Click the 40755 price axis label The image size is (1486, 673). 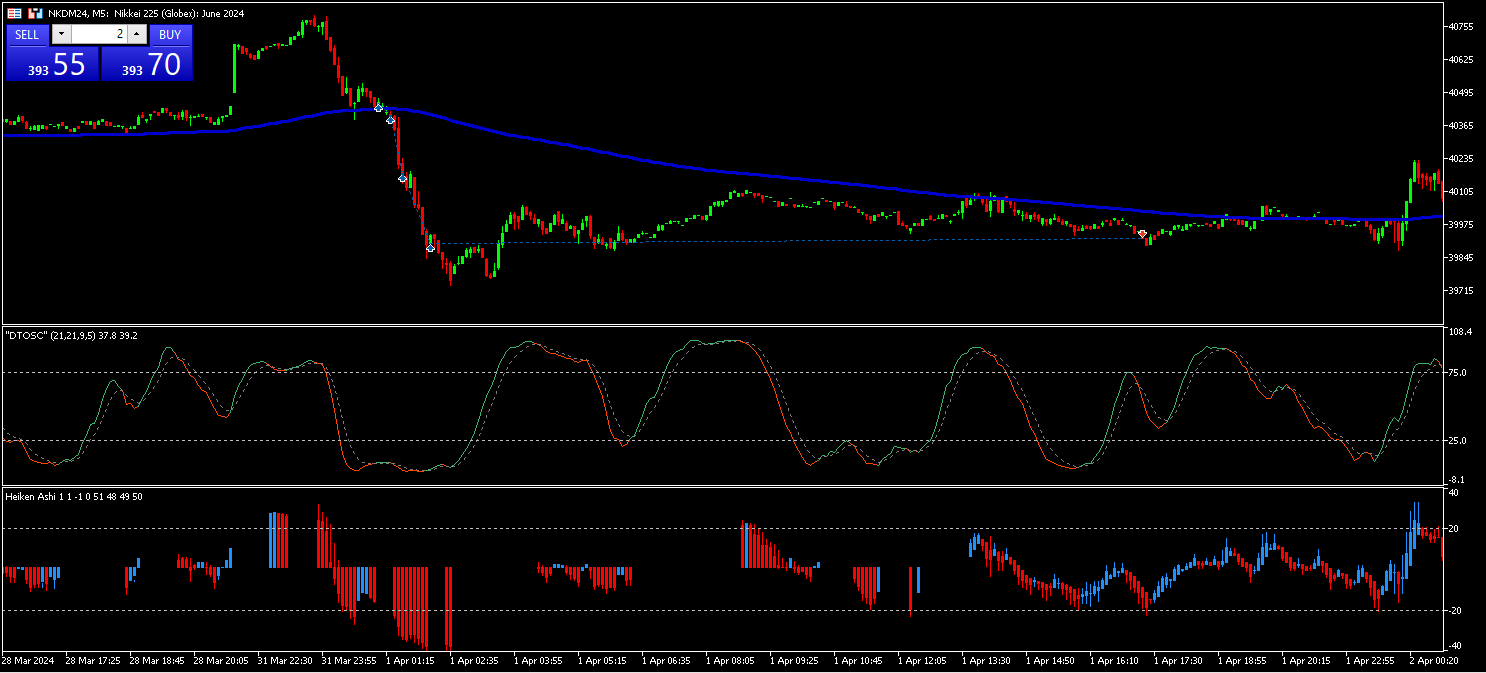1461,26
